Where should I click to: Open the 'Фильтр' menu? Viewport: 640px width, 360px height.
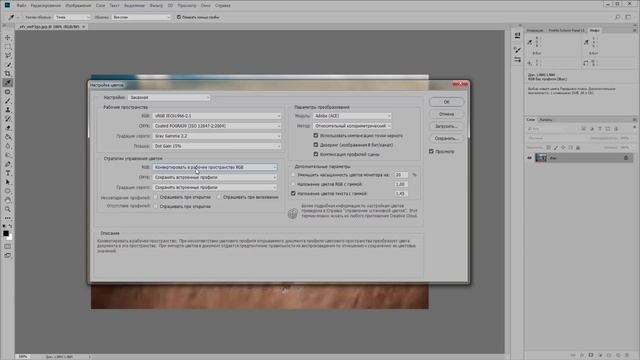[156, 6]
